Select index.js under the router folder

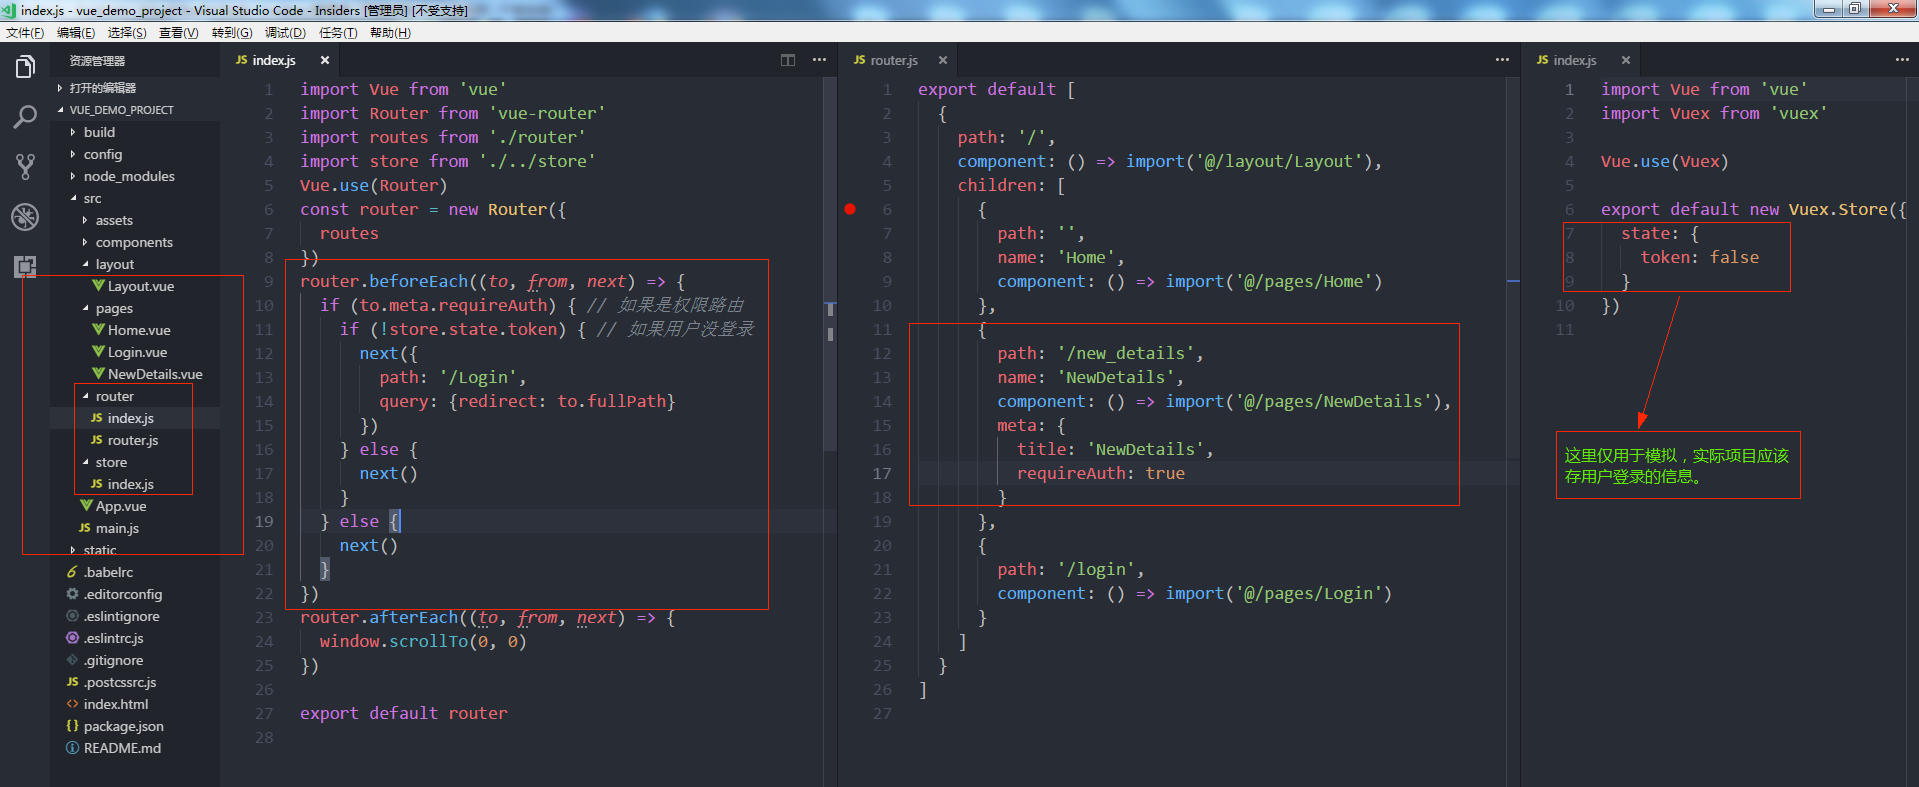135,418
